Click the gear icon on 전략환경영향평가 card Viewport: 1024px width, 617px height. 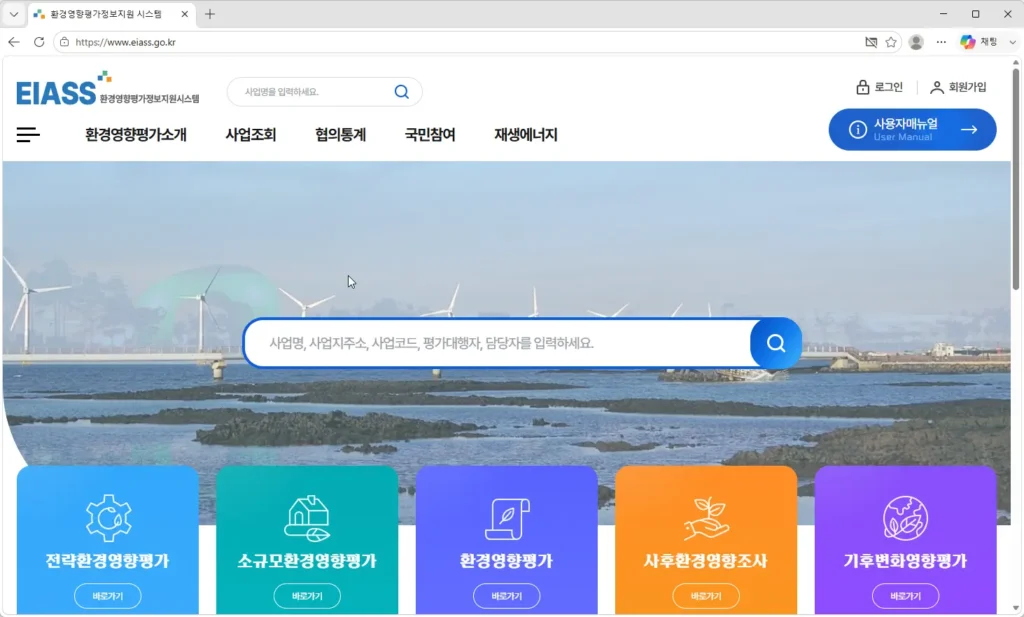(x=108, y=518)
